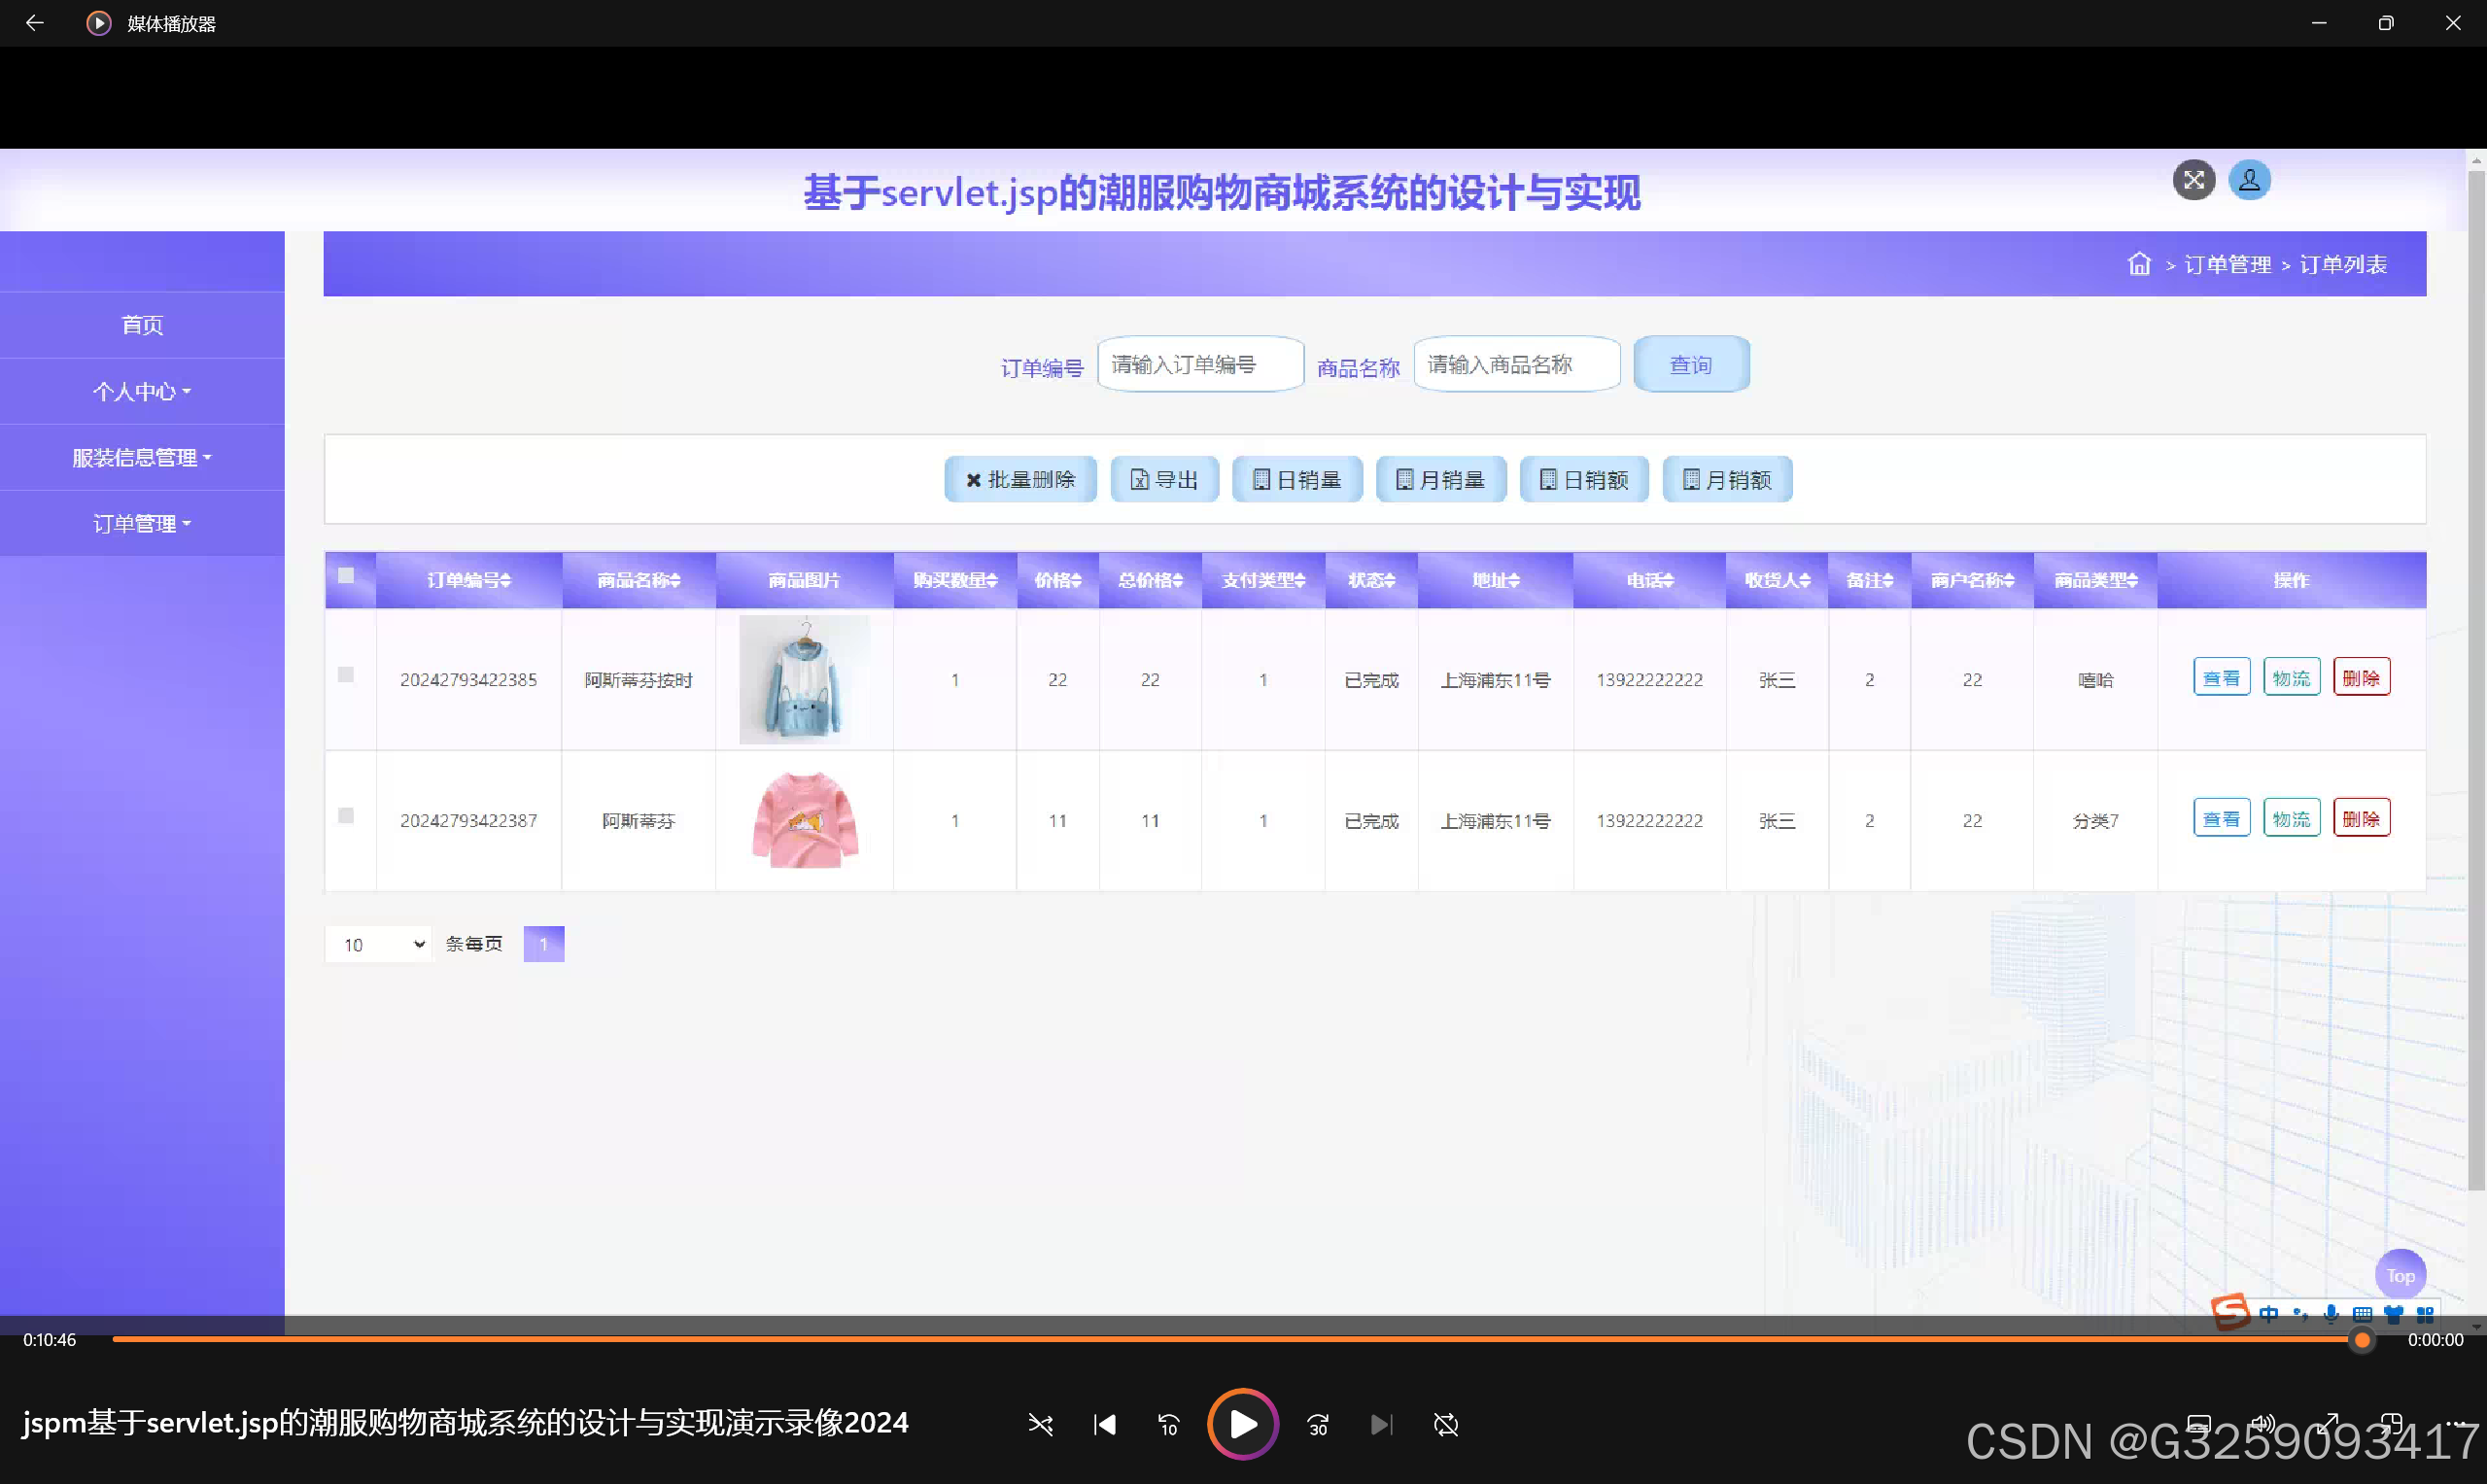Sort by the 订单编号 column header
The height and width of the screenshot is (1484, 2487).
[x=469, y=580]
